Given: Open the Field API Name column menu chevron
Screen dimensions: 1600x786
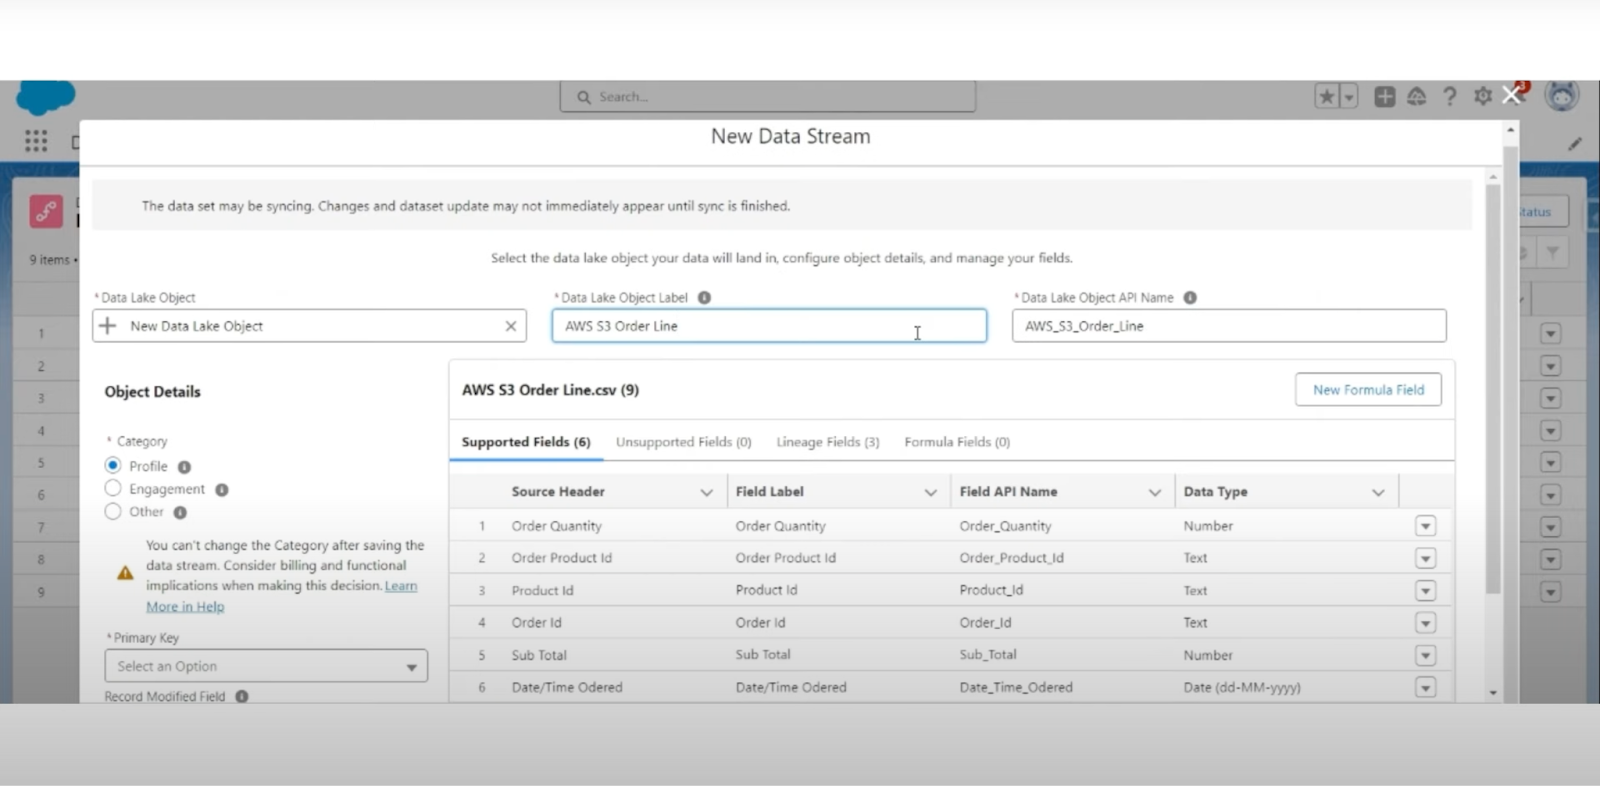Looking at the screenshot, I should click(1154, 492).
